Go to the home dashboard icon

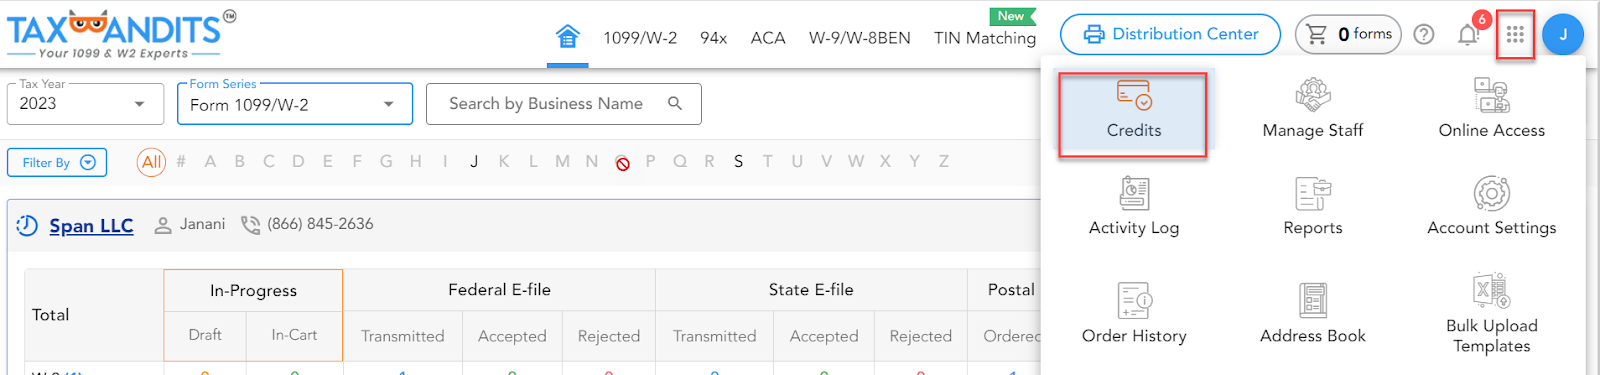(x=568, y=37)
